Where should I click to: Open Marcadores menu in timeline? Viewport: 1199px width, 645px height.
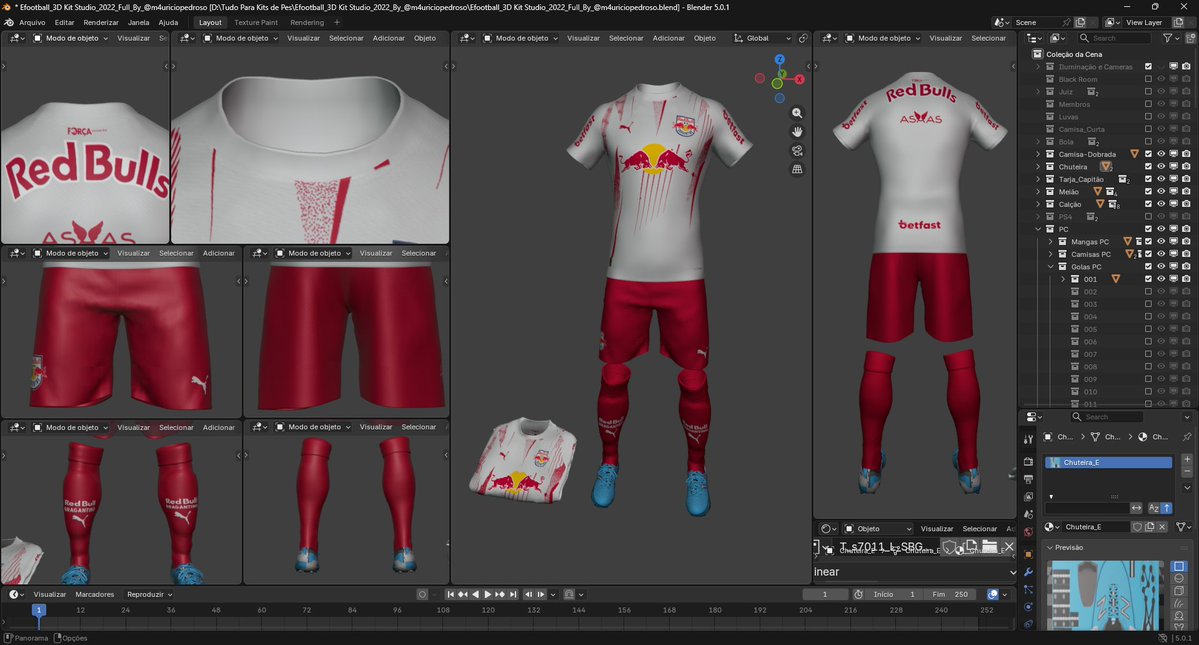coord(95,594)
